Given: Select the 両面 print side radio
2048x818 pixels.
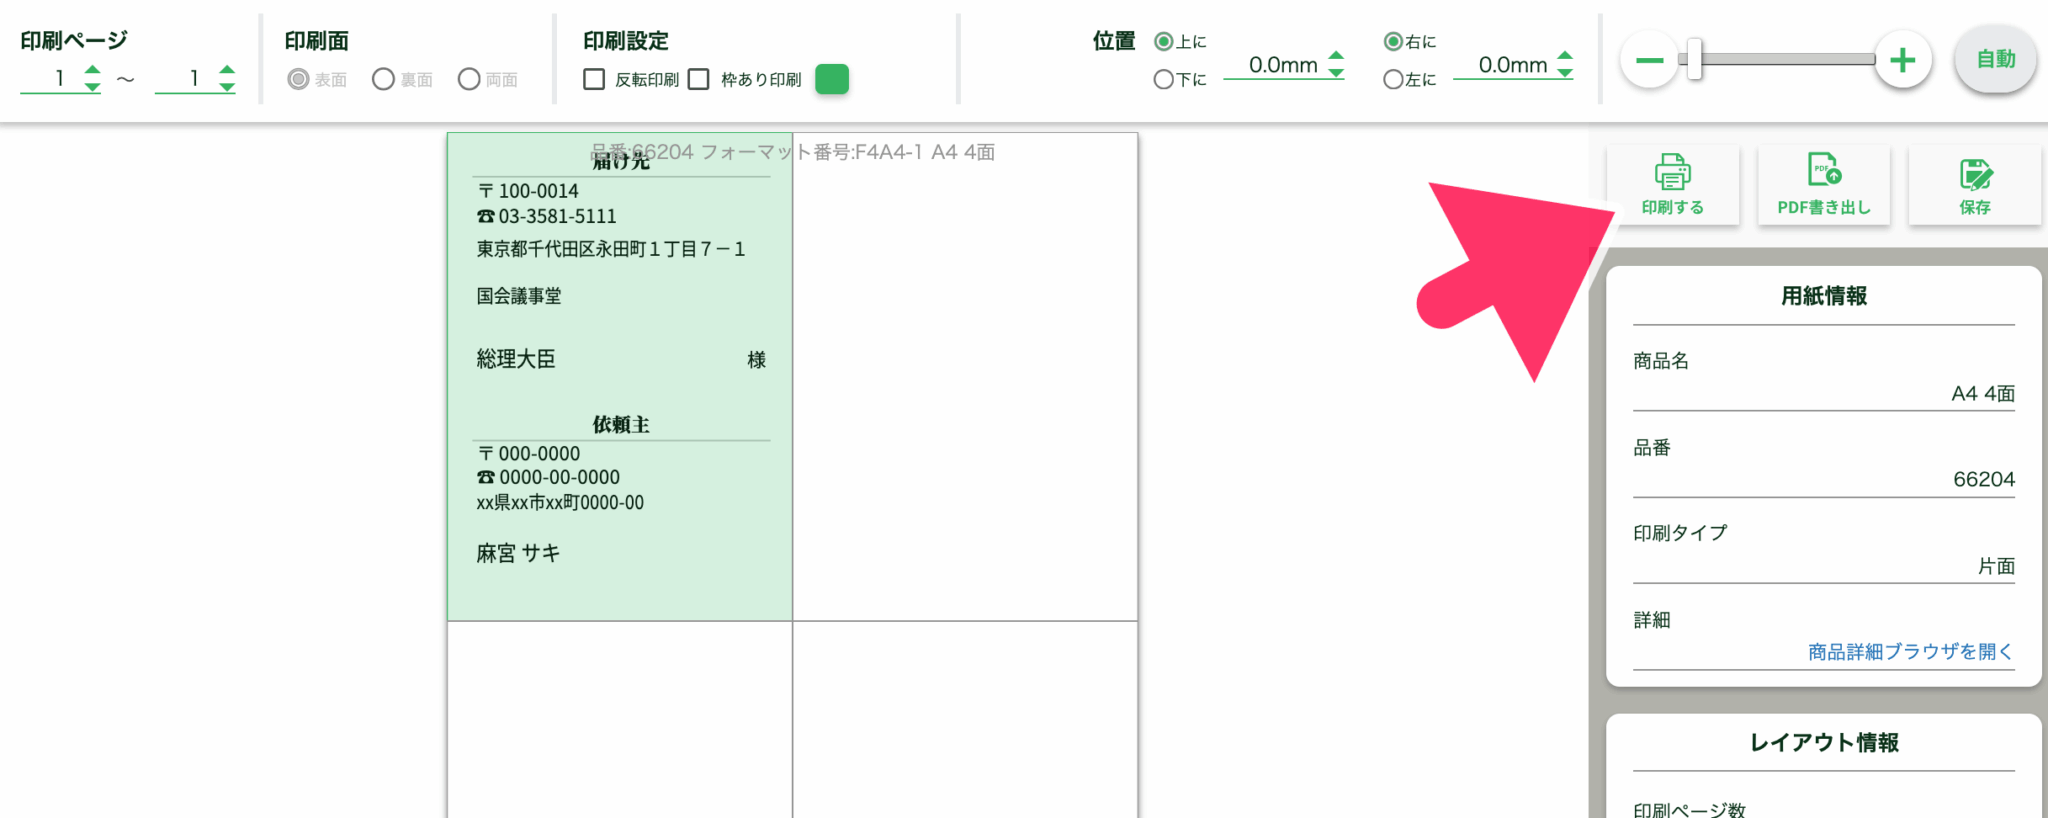Looking at the screenshot, I should (469, 79).
